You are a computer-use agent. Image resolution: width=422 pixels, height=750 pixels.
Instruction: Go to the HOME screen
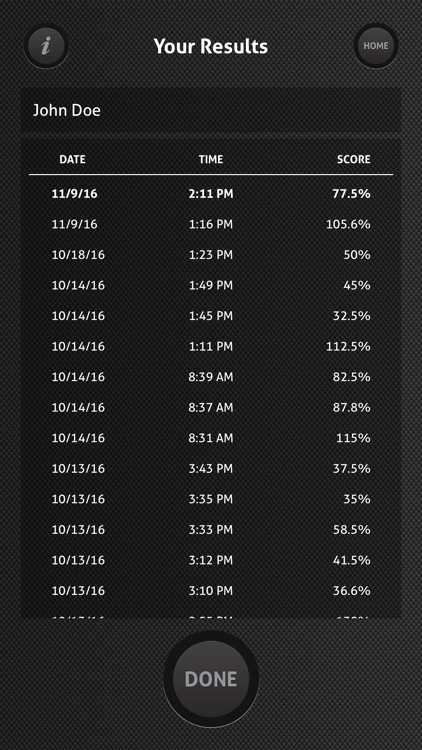point(376,46)
